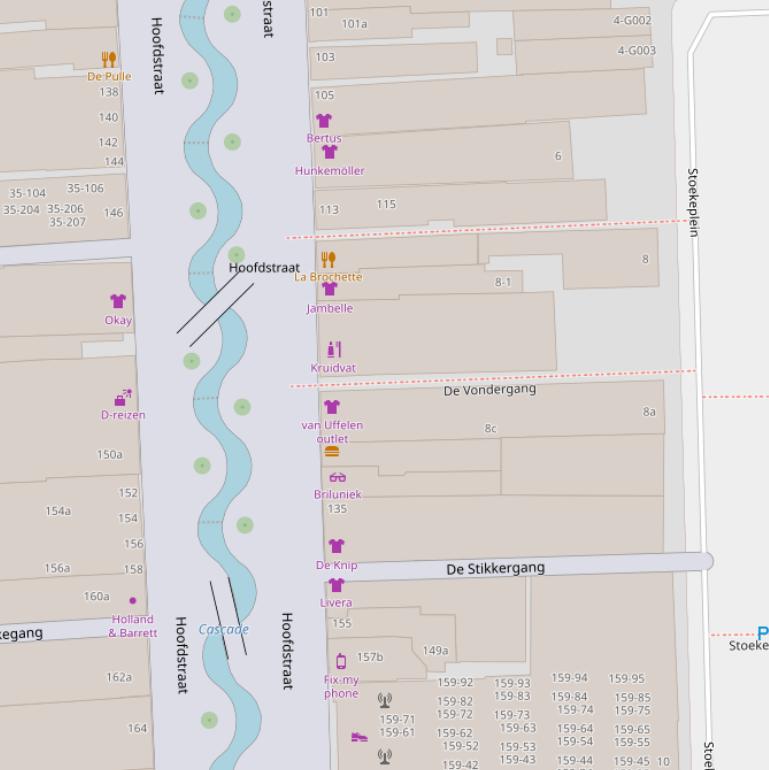Select the Livera shop icon
This screenshot has height=770, width=769.
(x=336, y=586)
